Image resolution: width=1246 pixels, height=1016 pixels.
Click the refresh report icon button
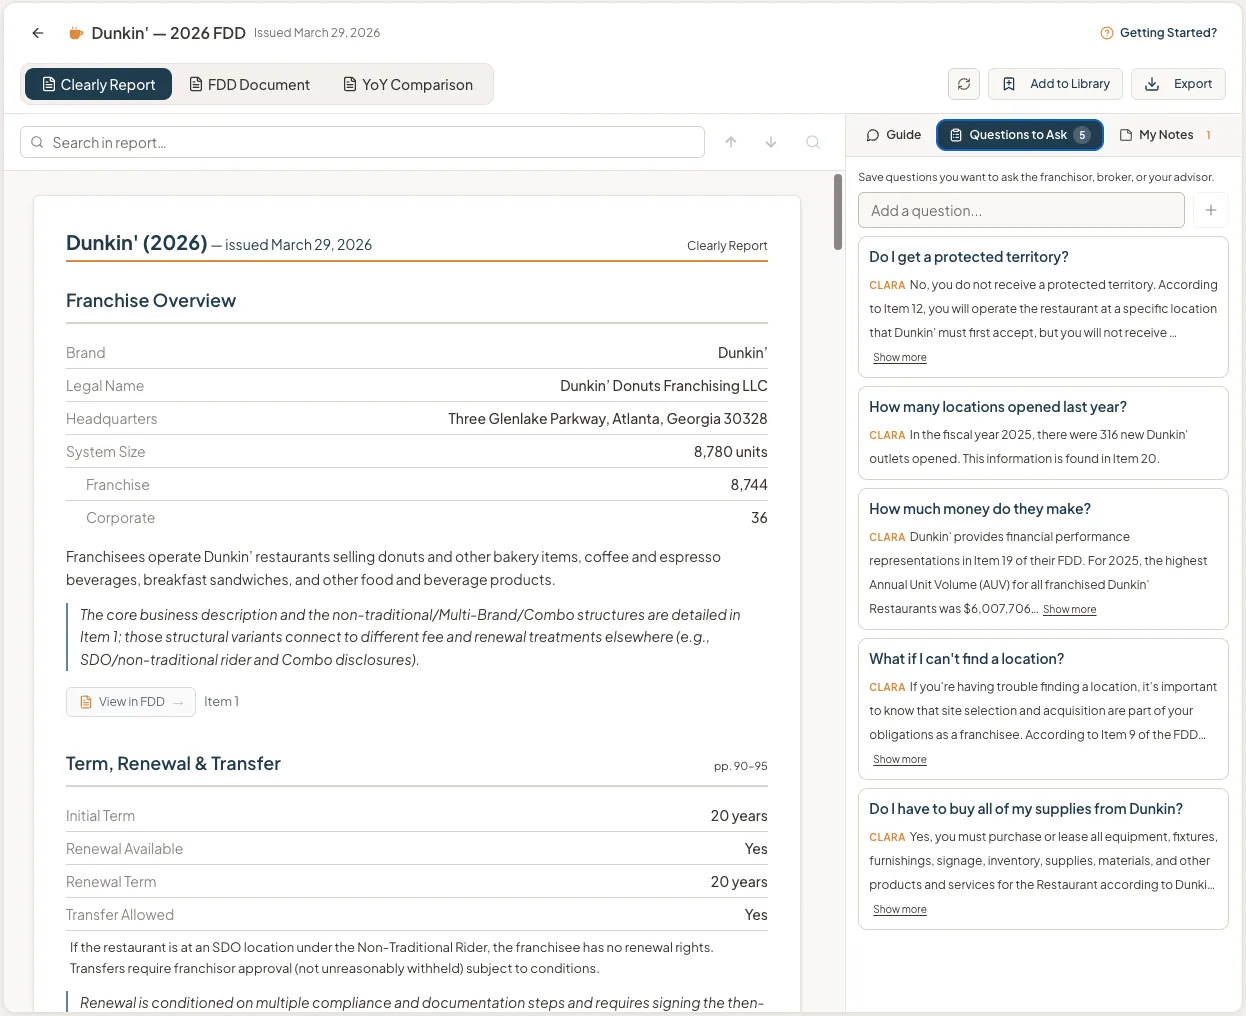964,84
